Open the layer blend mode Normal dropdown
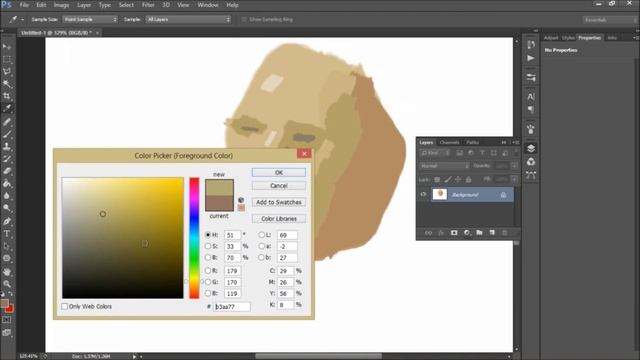This screenshot has height=360, width=640. [444, 166]
